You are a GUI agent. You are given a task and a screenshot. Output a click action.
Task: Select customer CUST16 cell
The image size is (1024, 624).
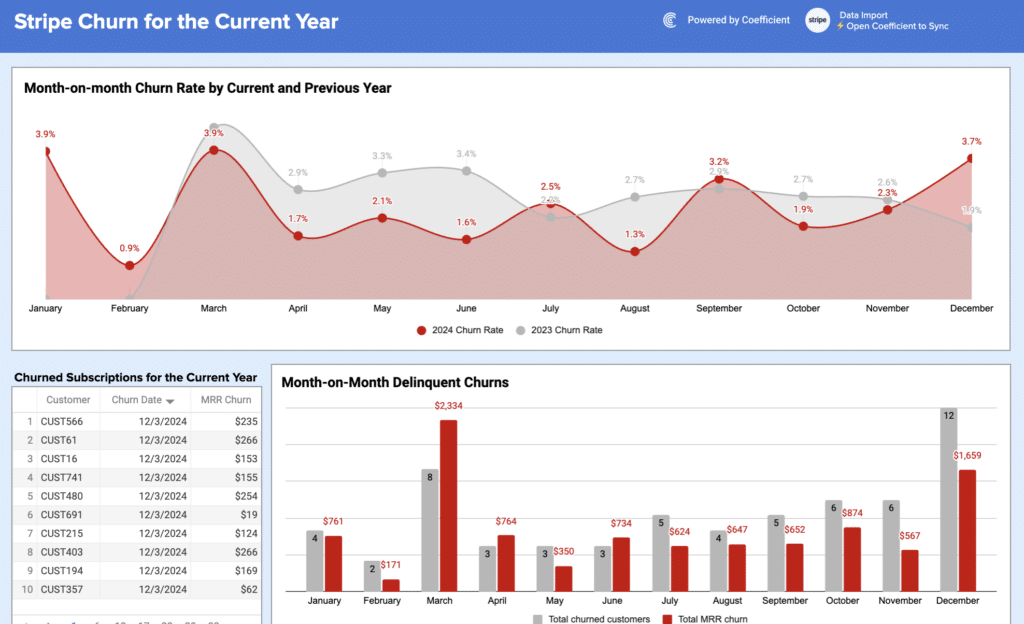click(x=59, y=459)
